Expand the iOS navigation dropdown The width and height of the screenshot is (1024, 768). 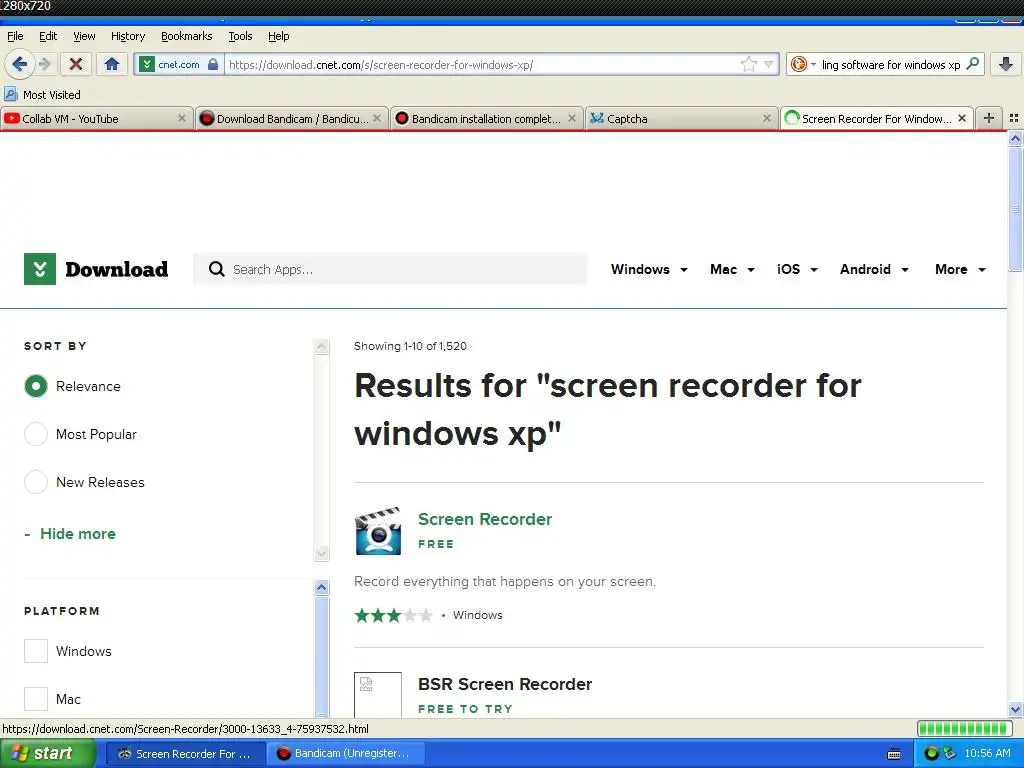point(797,269)
